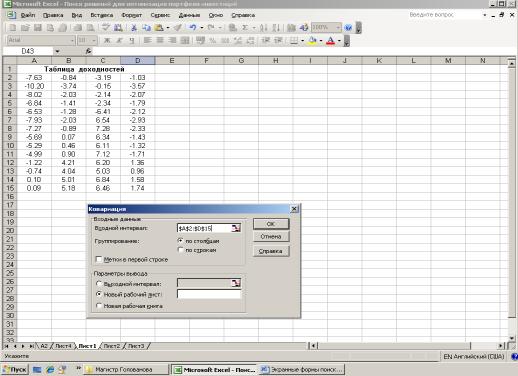Open the font size dropdown

tap(94, 40)
